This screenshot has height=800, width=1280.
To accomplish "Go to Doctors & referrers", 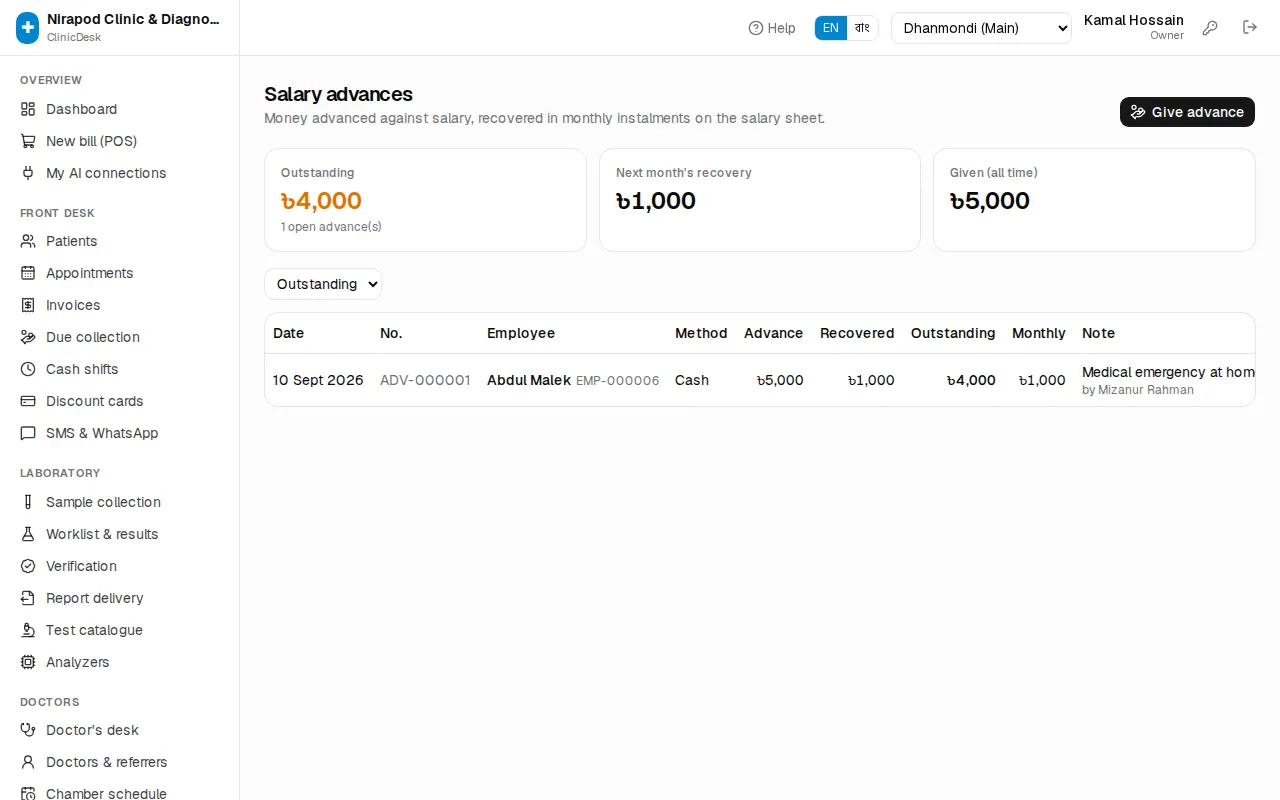I will pyautogui.click(x=120, y=762).
